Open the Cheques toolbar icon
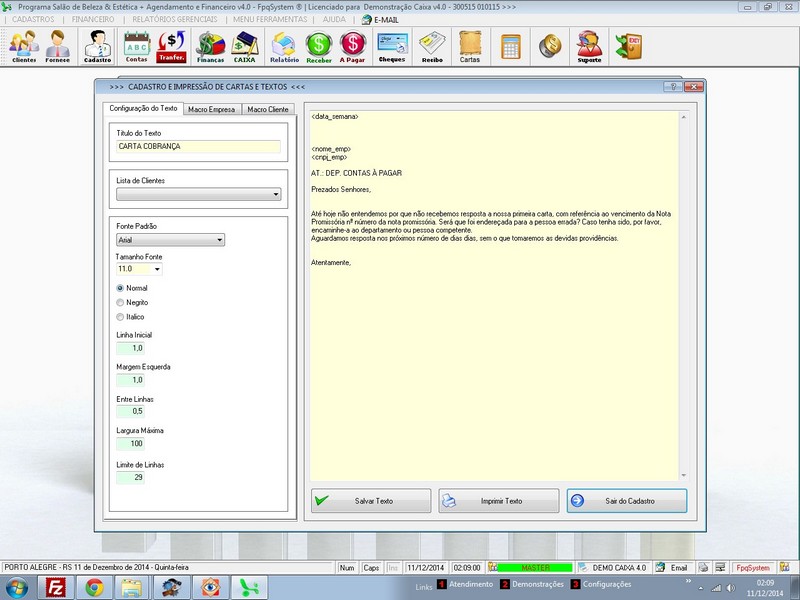Viewport: 800px width, 600px height. 392,46
